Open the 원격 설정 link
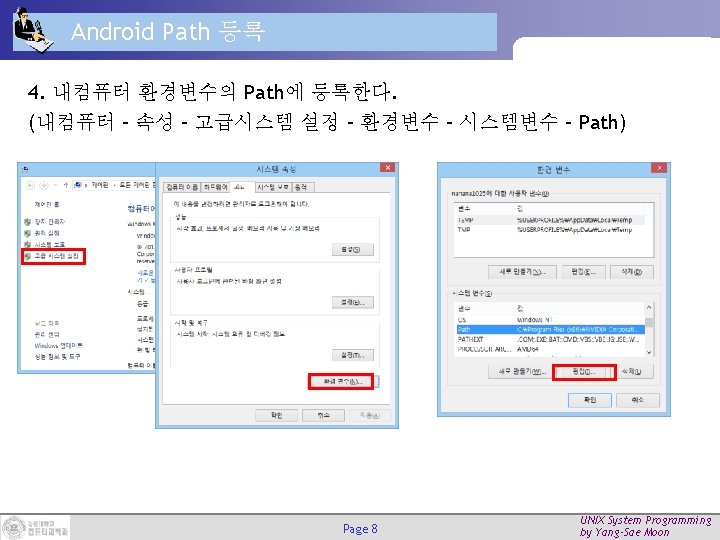This screenshot has width=720, height=540. coord(47,233)
